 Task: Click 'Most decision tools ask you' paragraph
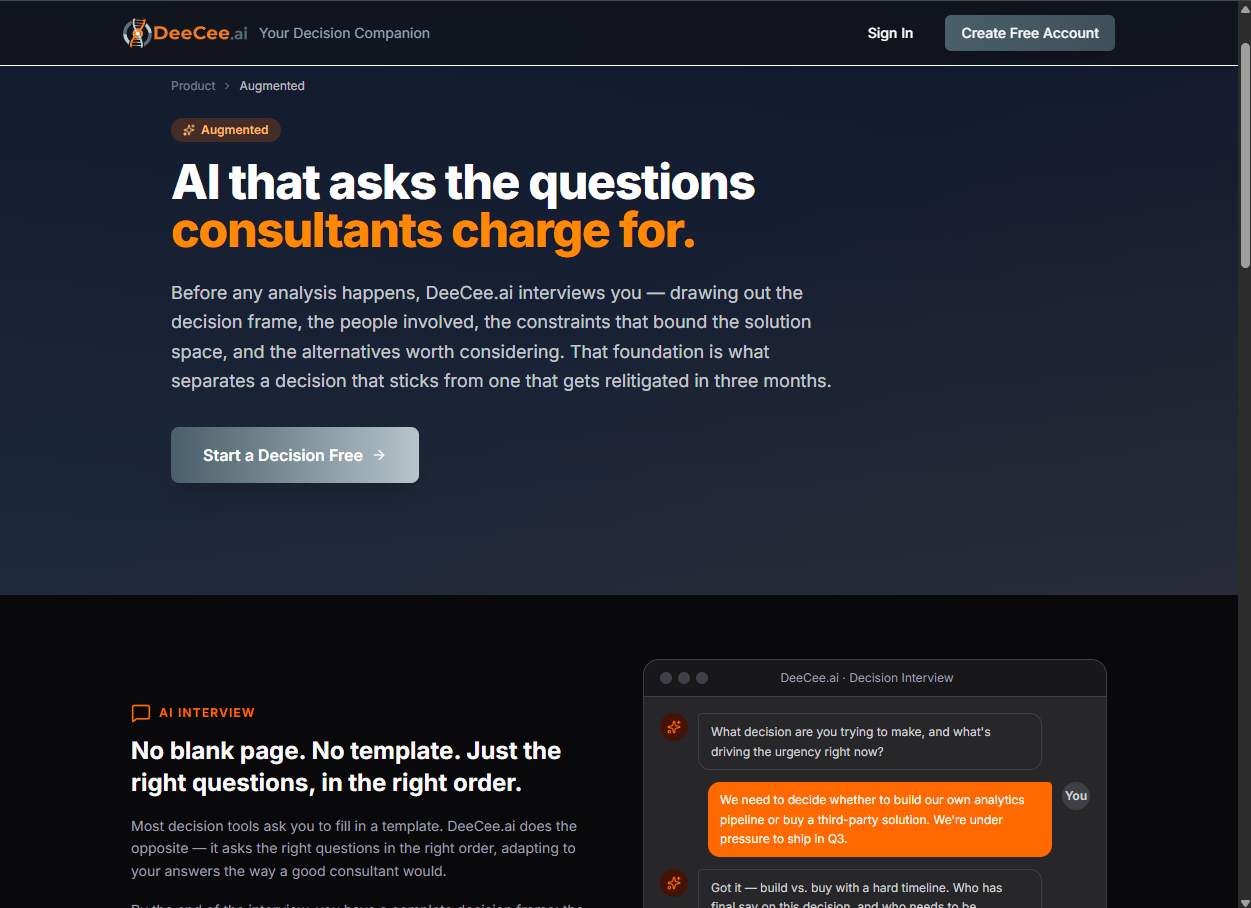click(x=354, y=849)
